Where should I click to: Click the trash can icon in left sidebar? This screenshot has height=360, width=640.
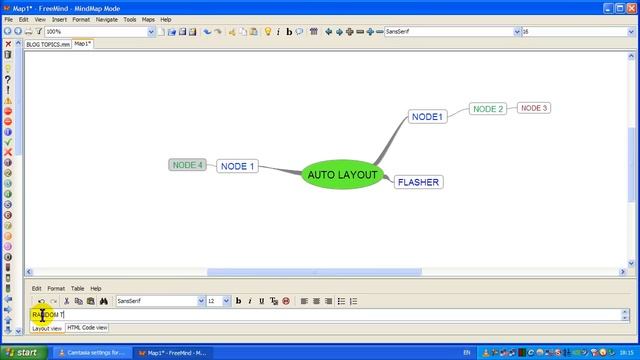(x=8, y=55)
